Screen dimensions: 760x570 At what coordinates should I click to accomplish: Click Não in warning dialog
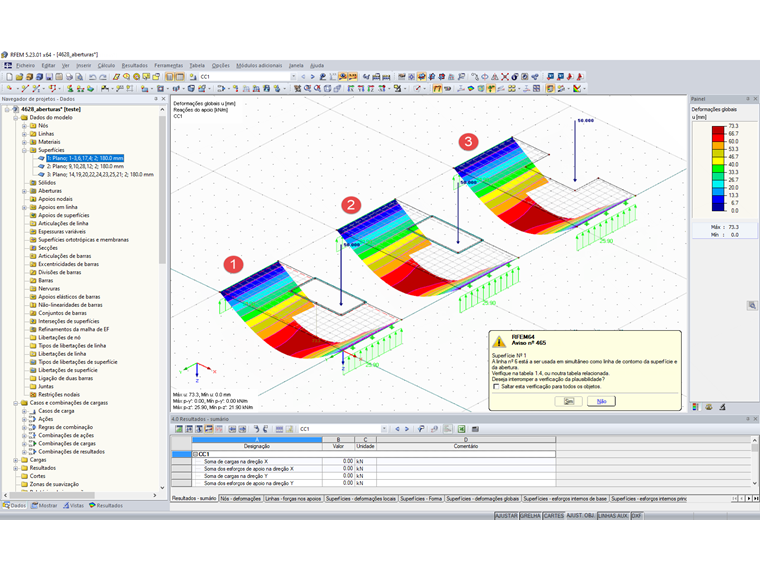tap(602, 401)
